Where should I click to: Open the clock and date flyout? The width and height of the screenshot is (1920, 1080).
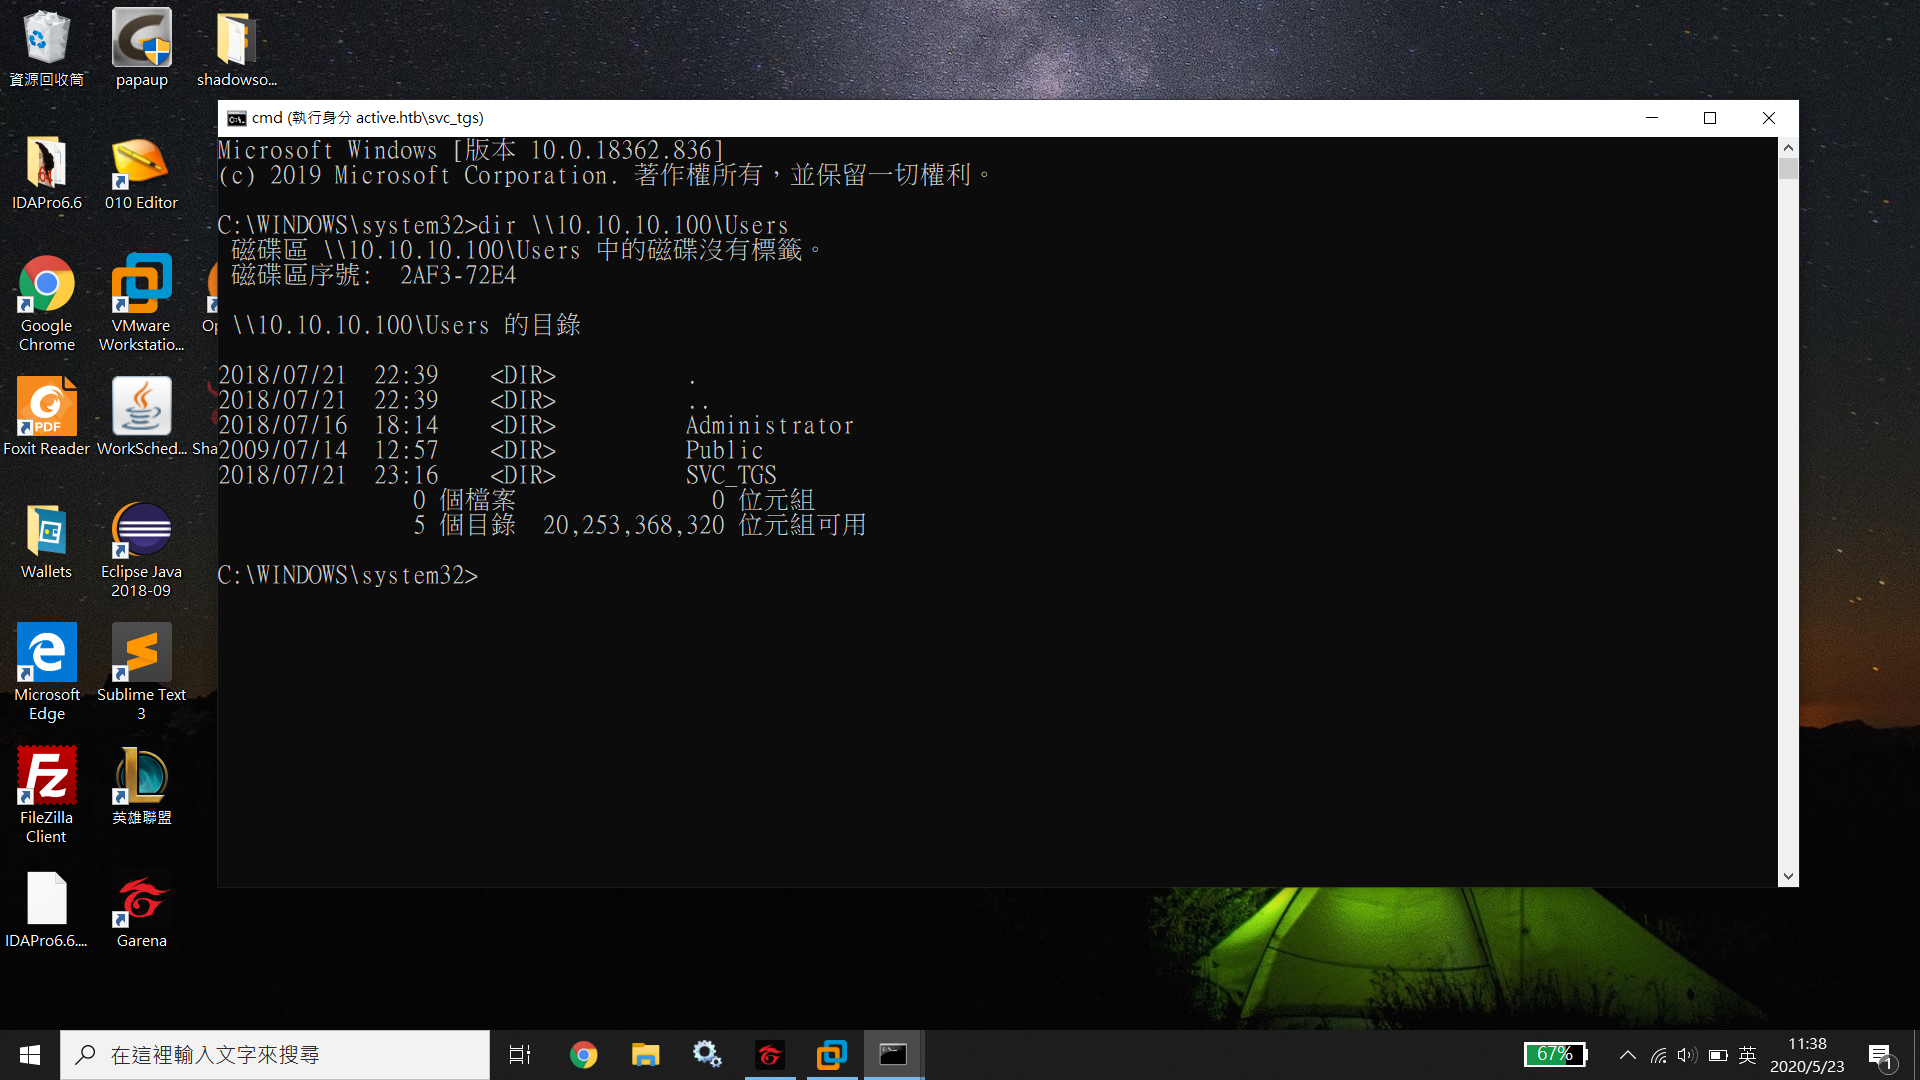point(1807,1055)
